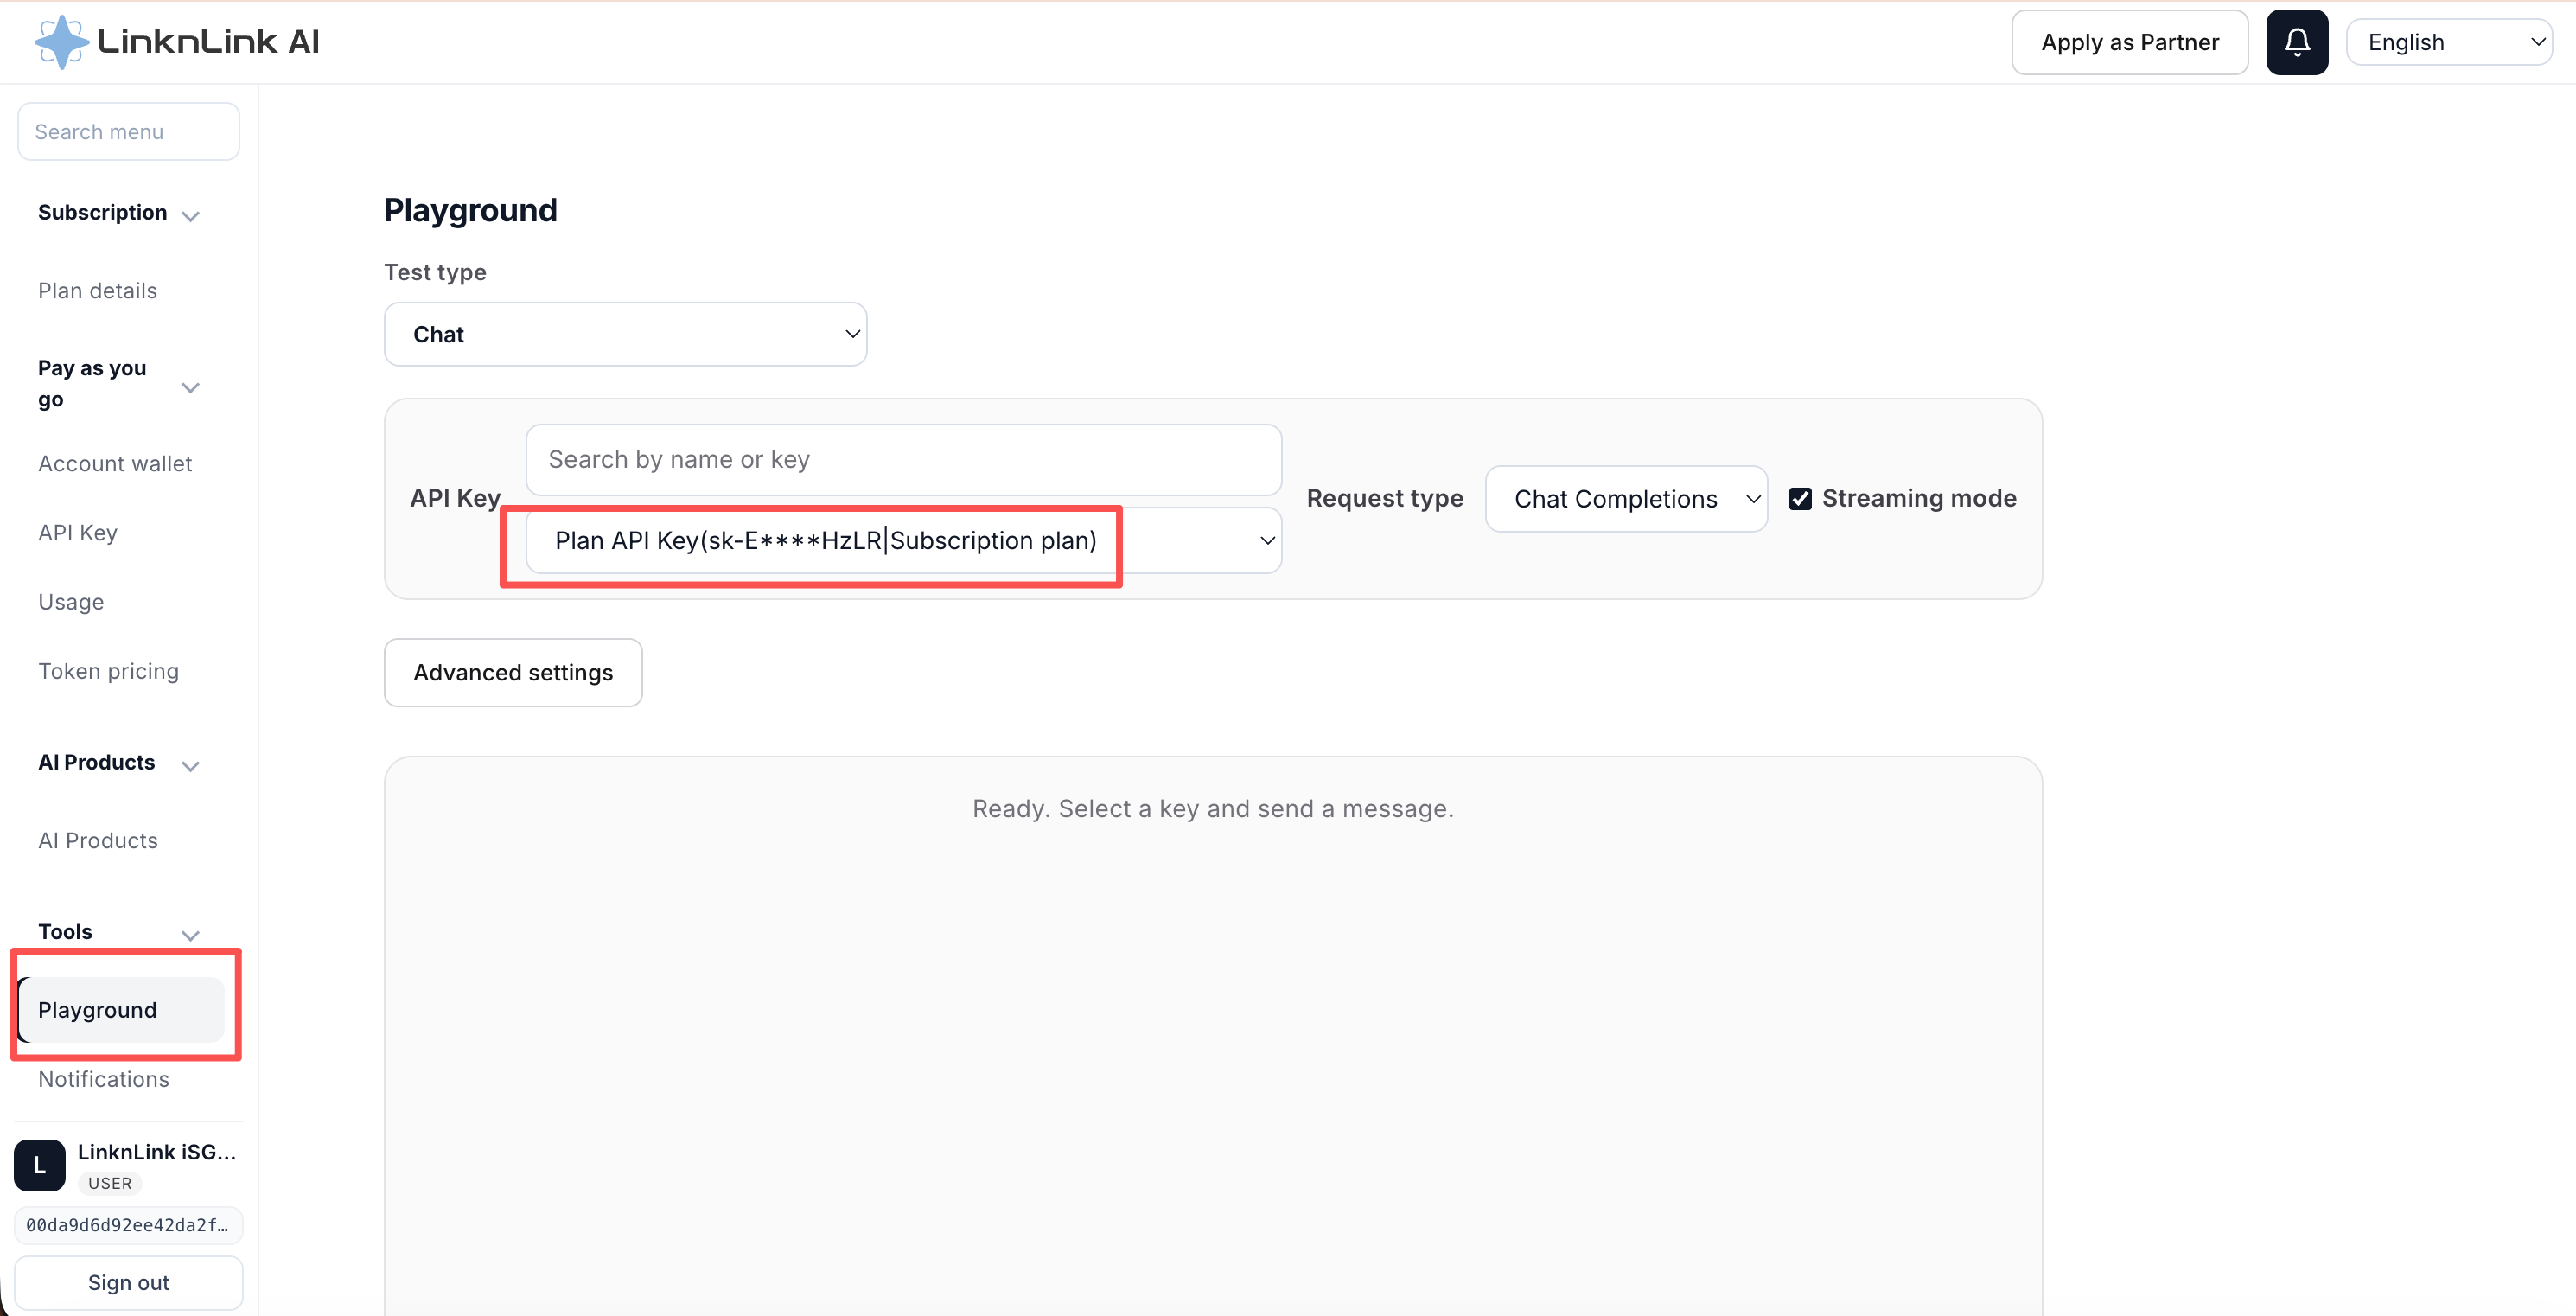Click the LinknLink AI brand text

coord(208,42)
